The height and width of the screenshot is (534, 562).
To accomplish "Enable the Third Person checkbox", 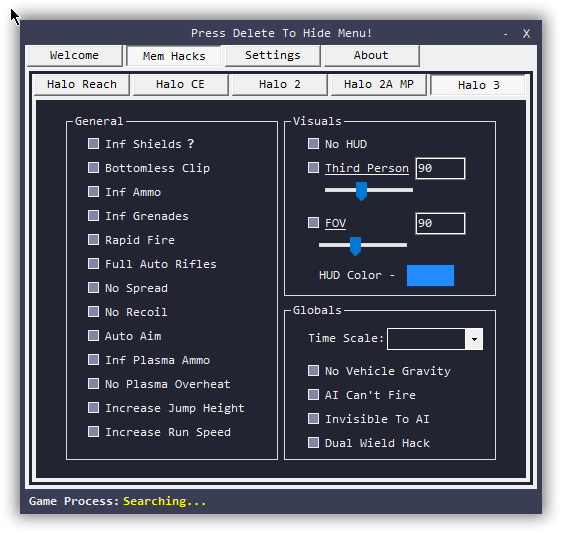I will coord(314,168).
